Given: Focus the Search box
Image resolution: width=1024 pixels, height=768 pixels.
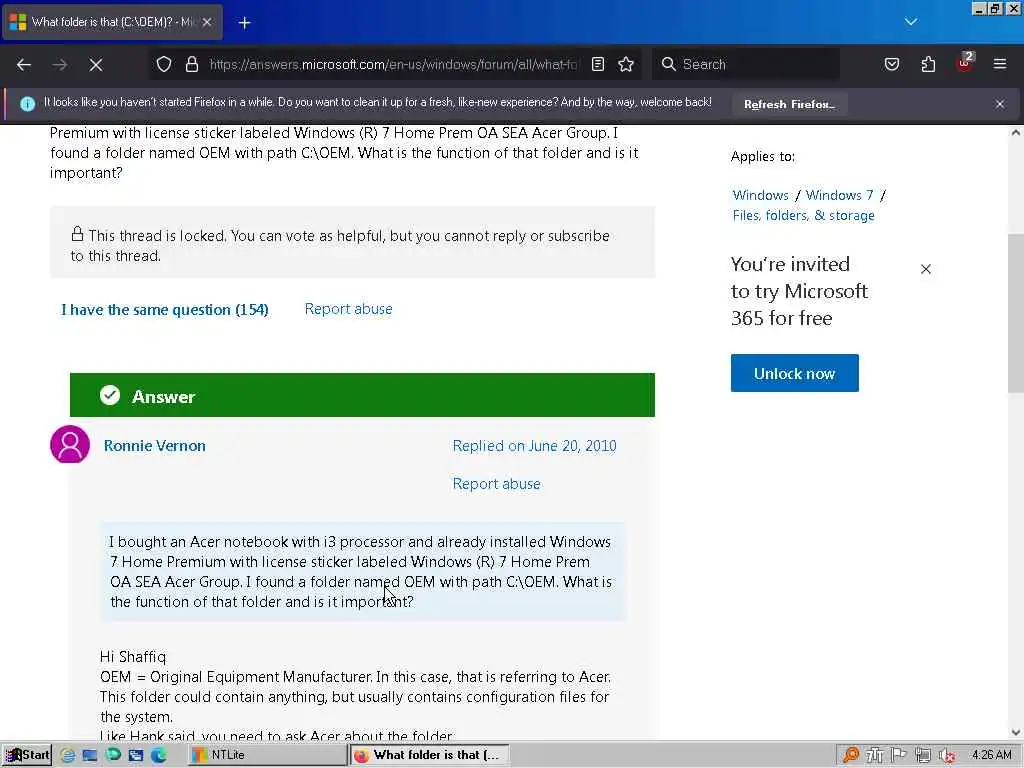Looking at the screenshot, I should pos(745,64).
